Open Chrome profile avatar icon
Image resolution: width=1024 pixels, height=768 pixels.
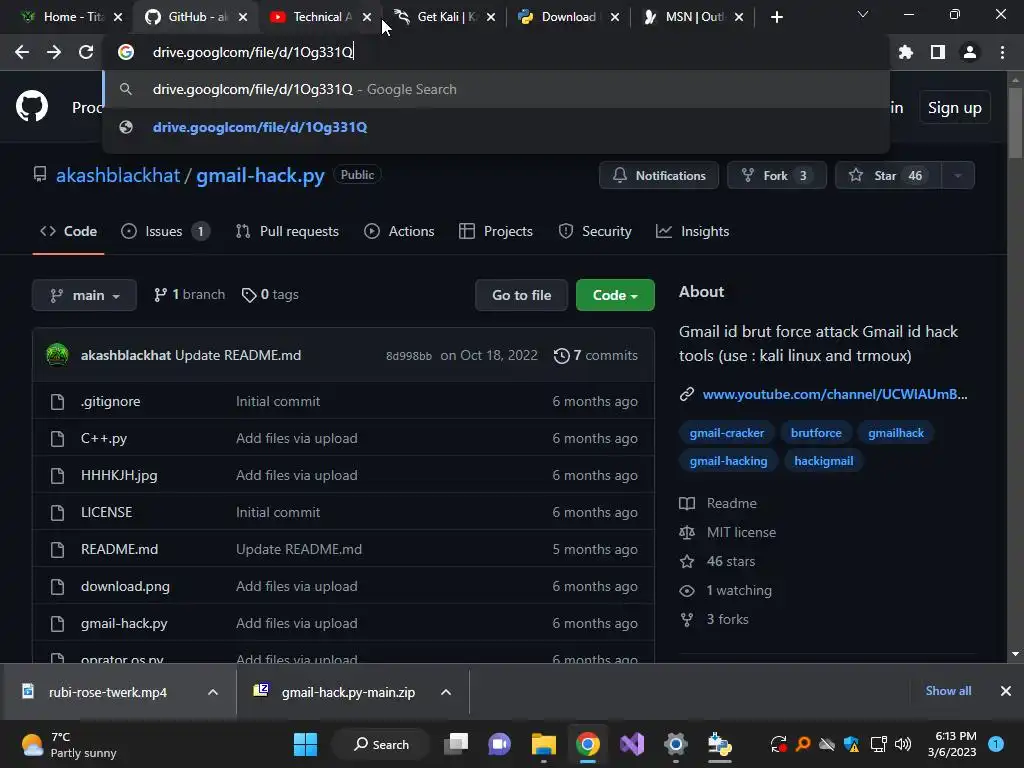[970, 52]
